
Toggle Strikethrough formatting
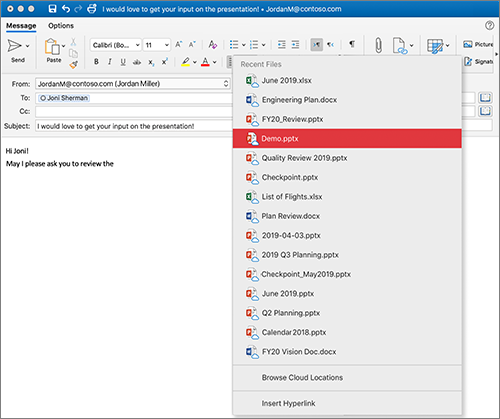137,62
